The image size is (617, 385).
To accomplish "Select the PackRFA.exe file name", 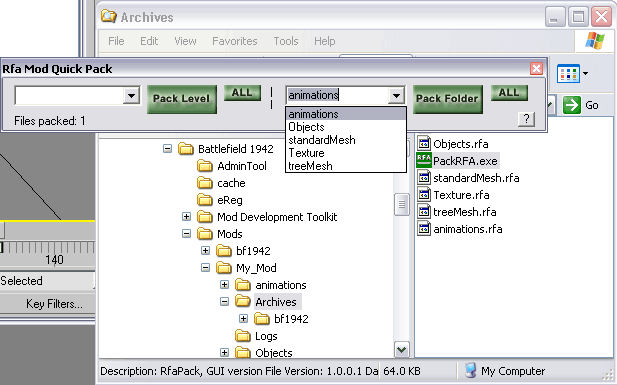I will pos(466,161).
